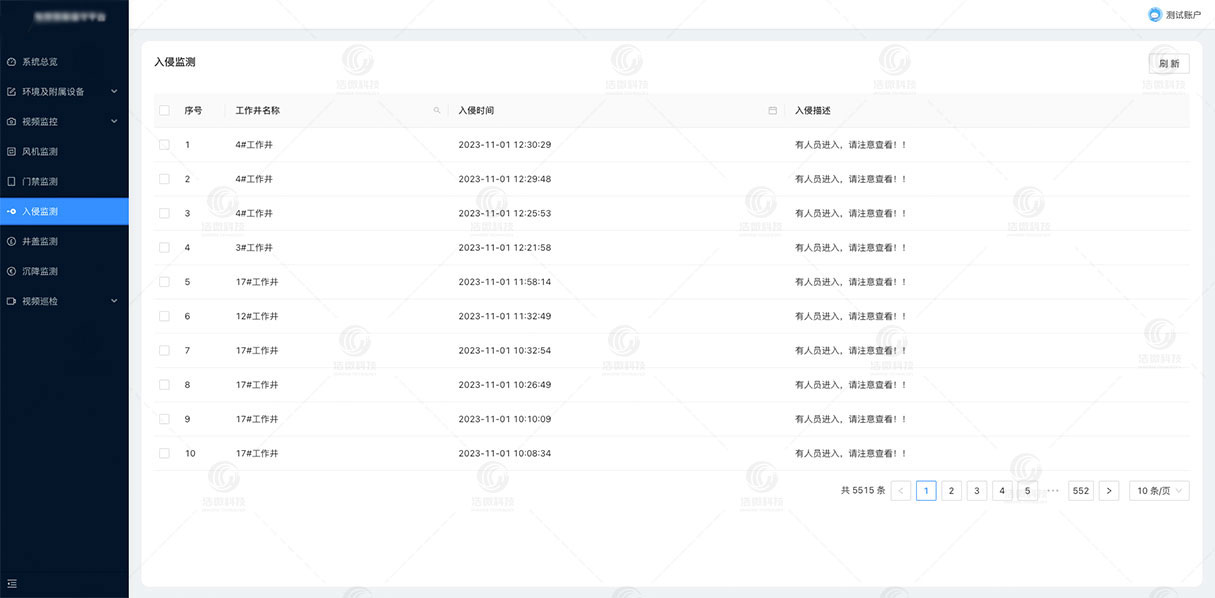Screen dimensions: 1215x598
Task: Expand the 视频监控 submenu
Action: coord(114,122)
